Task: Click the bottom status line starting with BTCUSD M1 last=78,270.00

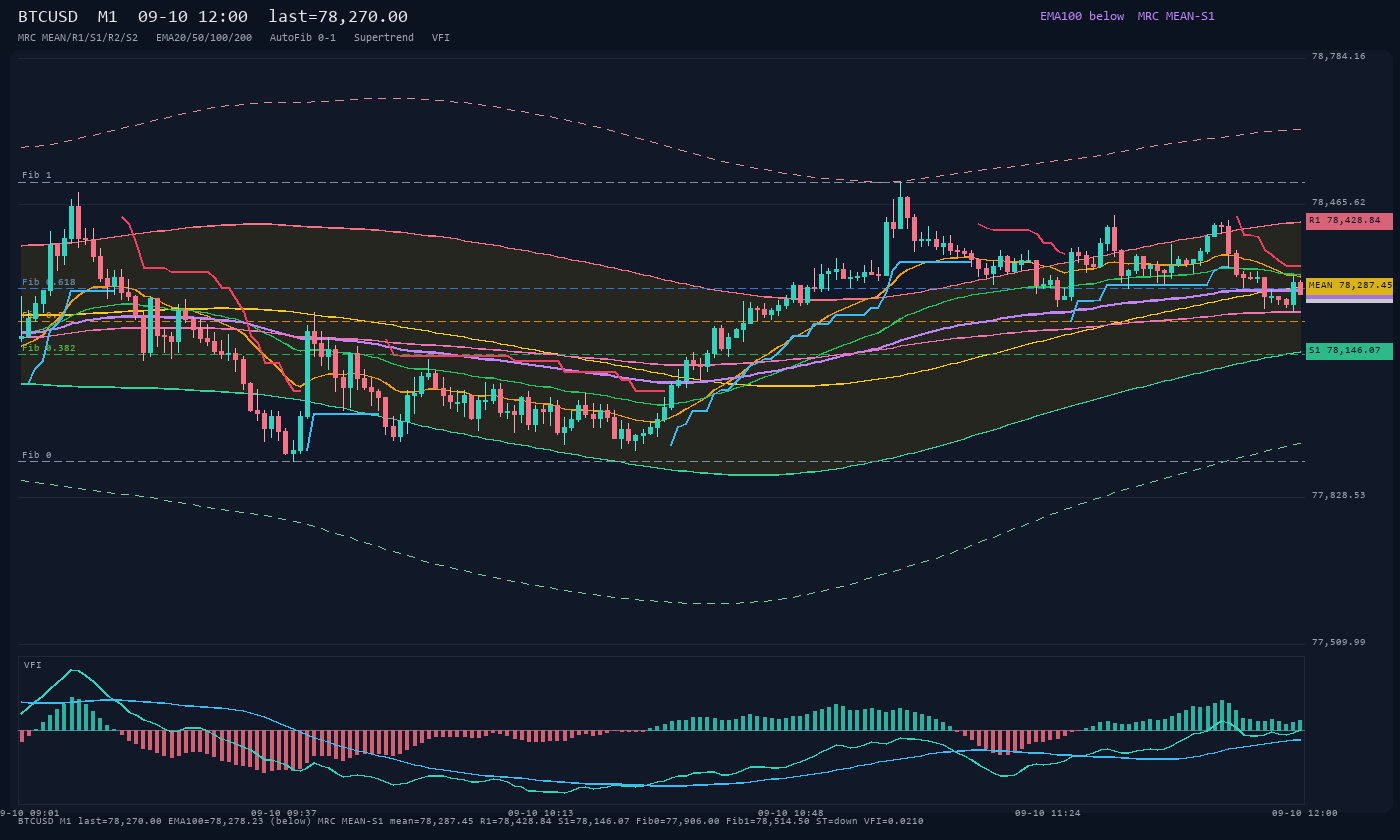Action: point(470,821)
